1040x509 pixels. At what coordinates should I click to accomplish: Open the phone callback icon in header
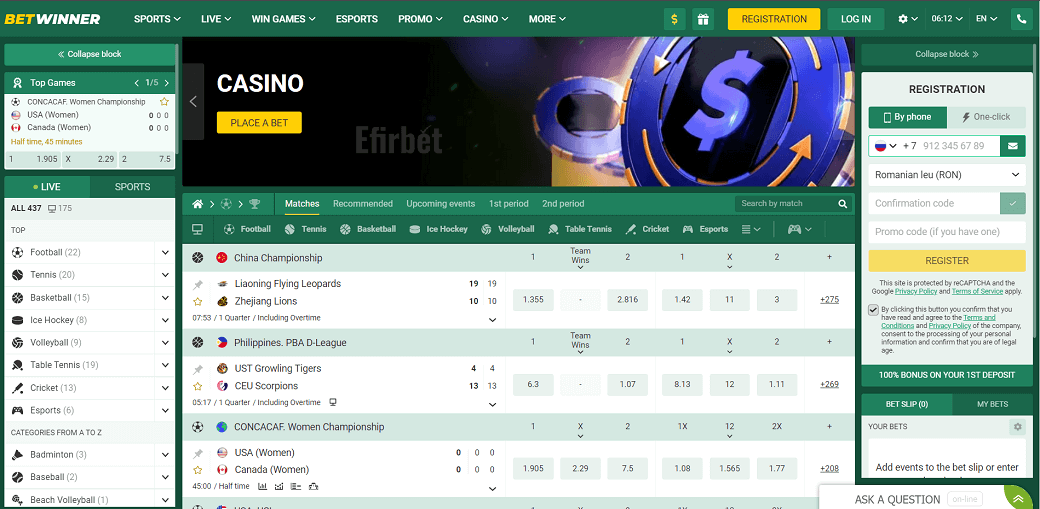[1021, 19]
